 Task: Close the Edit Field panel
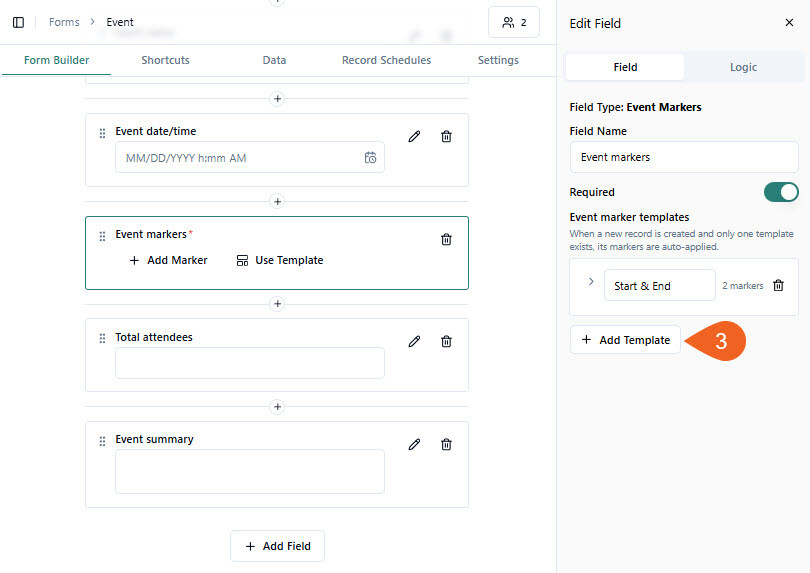[789, 23]
